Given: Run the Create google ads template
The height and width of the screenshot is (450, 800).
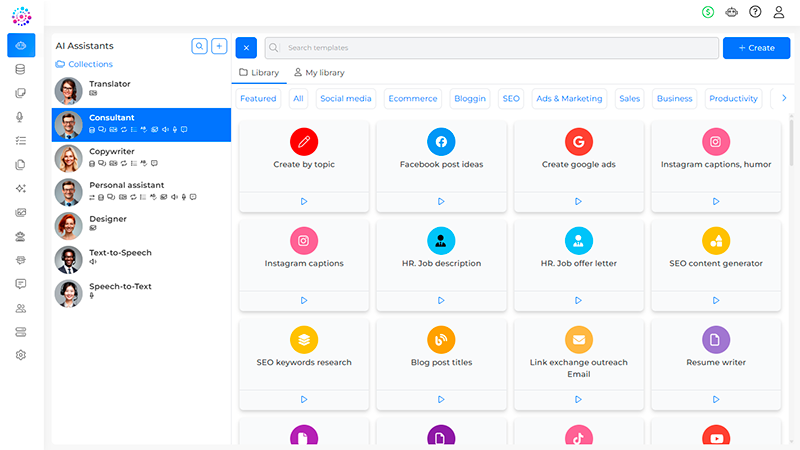Looking at the screenshot, I should click(x=579, y=202).
